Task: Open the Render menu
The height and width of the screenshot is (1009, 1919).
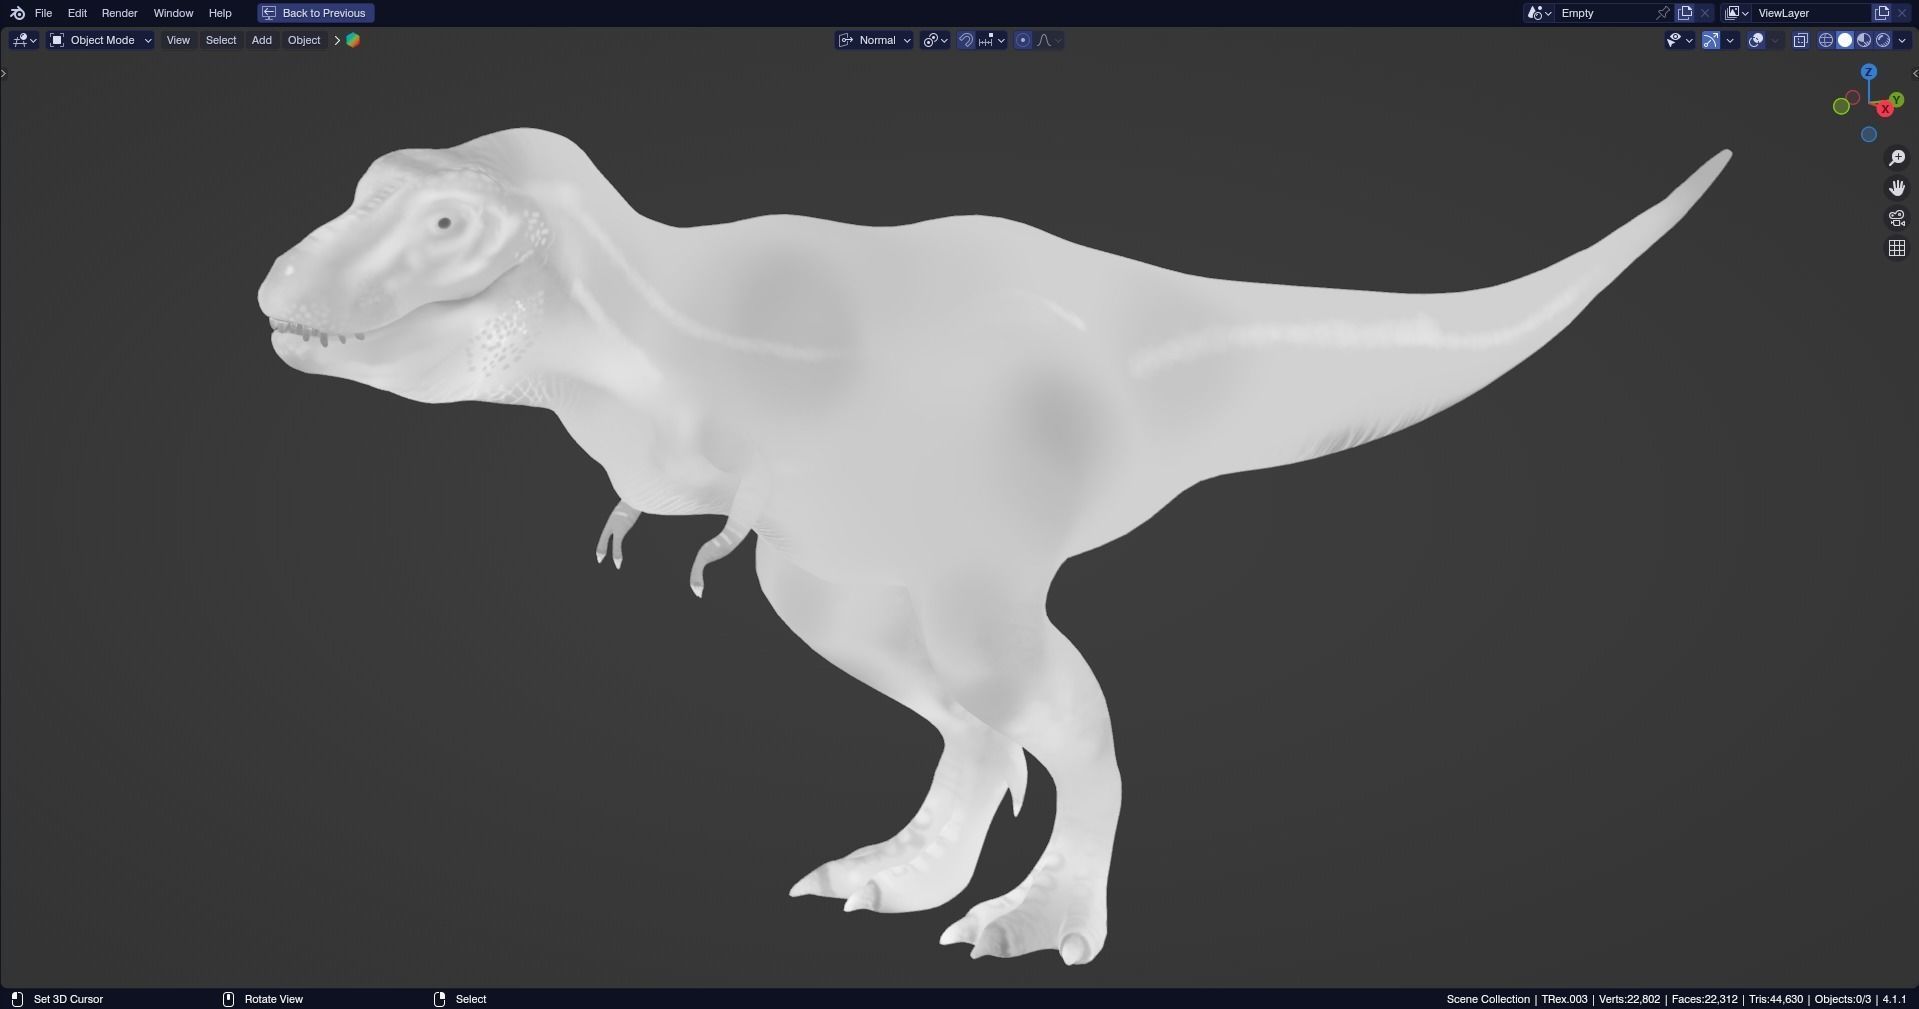Action: [120, 13]
